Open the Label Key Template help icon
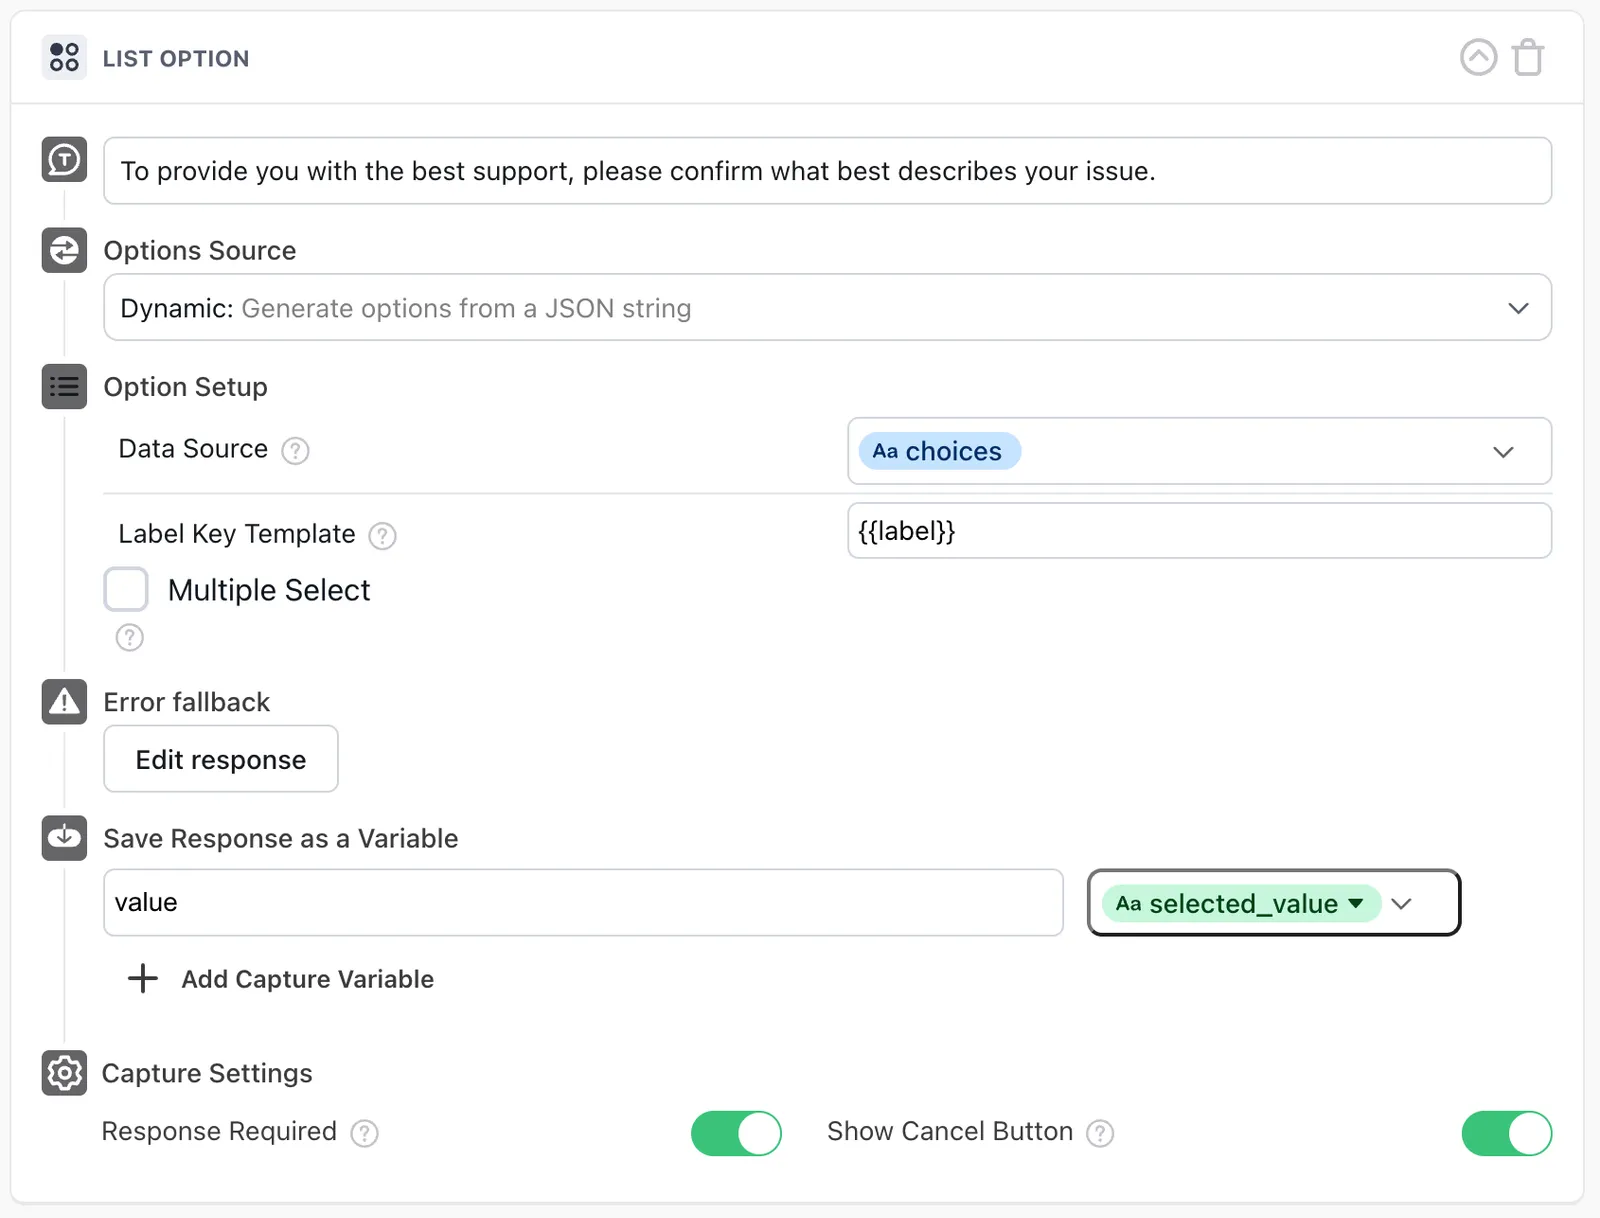 pyautogui.click(x=382, y=536)
